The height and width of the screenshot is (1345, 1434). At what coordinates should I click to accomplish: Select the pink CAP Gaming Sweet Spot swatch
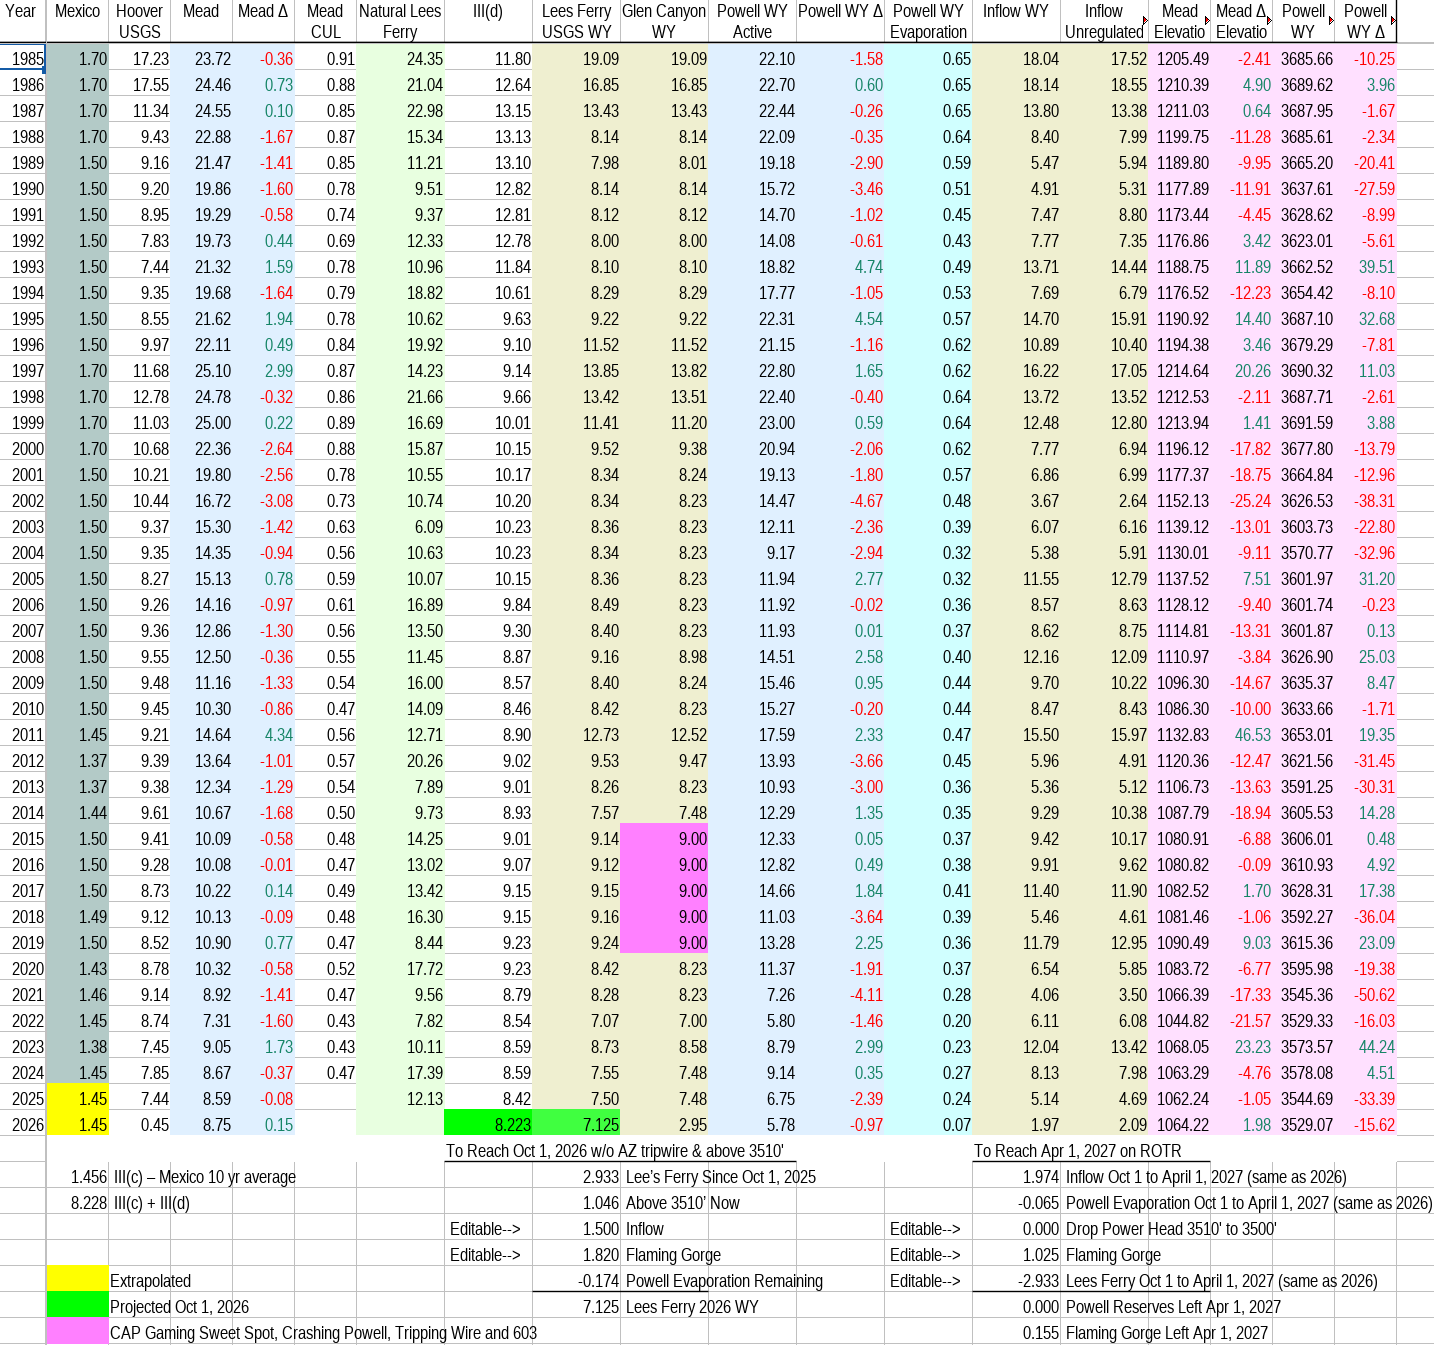(77, 1333)
